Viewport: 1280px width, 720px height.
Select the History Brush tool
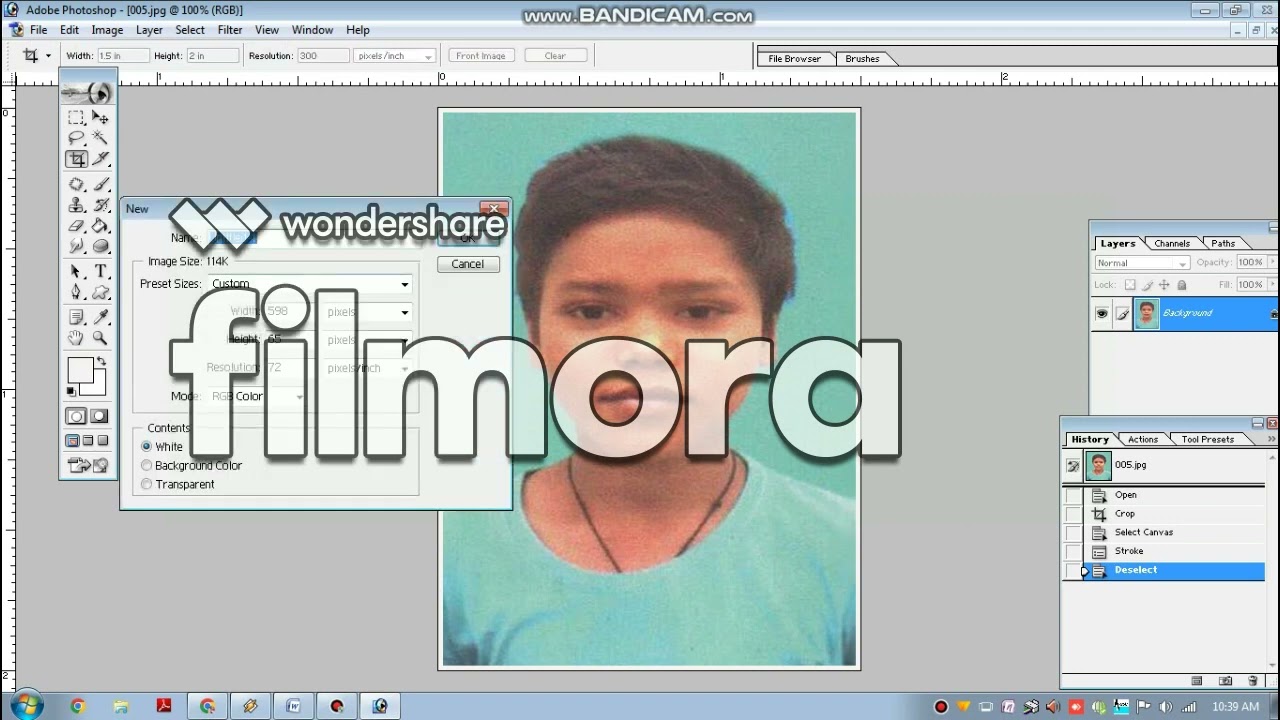[100, 205]
